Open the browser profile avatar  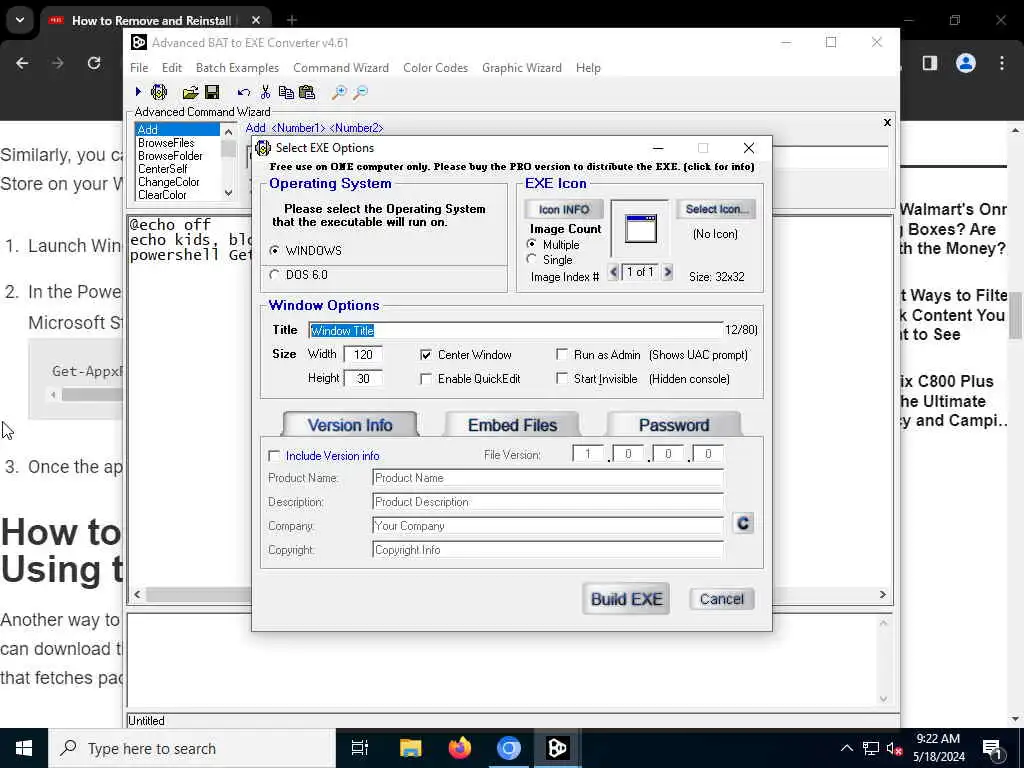click(x=966, y=63)
